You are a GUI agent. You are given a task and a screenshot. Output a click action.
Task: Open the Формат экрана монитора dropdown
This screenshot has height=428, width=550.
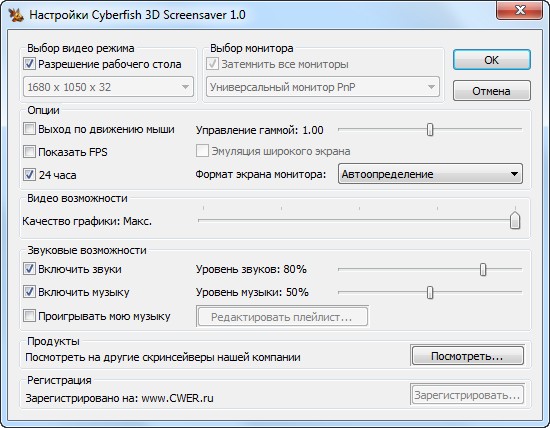point(430,174)
